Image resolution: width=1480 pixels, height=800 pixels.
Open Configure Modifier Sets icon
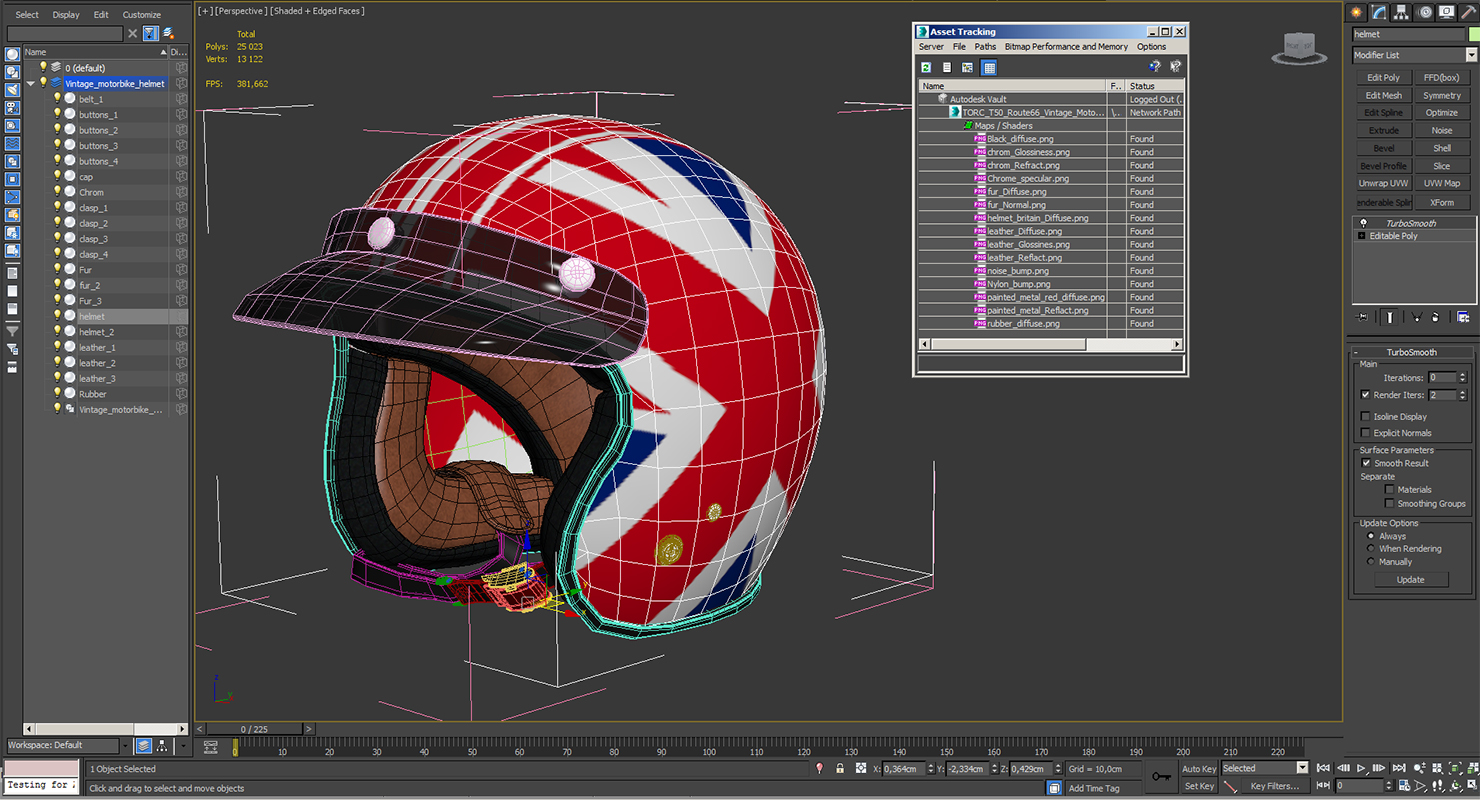(x=1463, y=317)
